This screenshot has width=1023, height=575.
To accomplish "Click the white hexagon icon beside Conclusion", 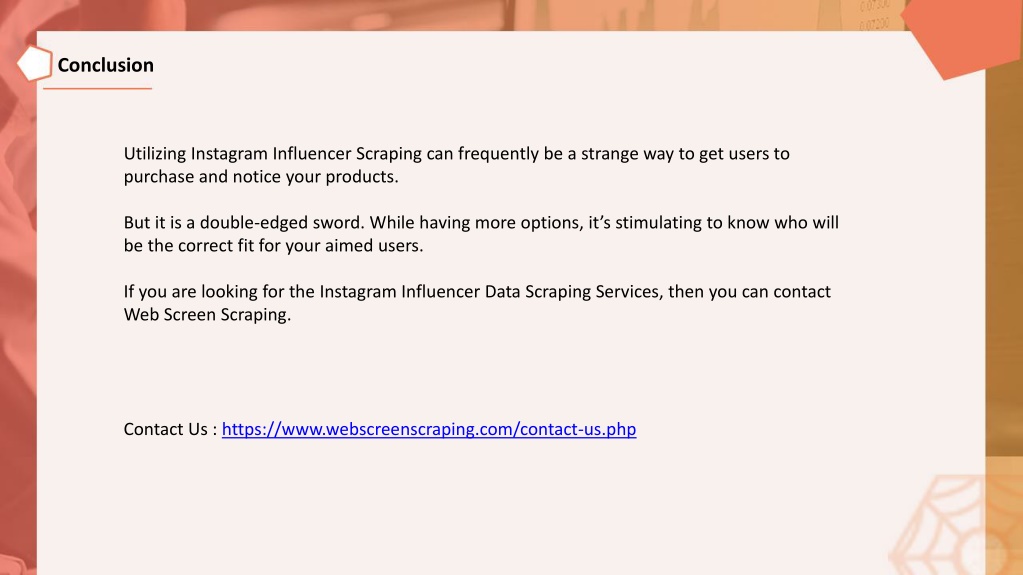I will 34,63.
